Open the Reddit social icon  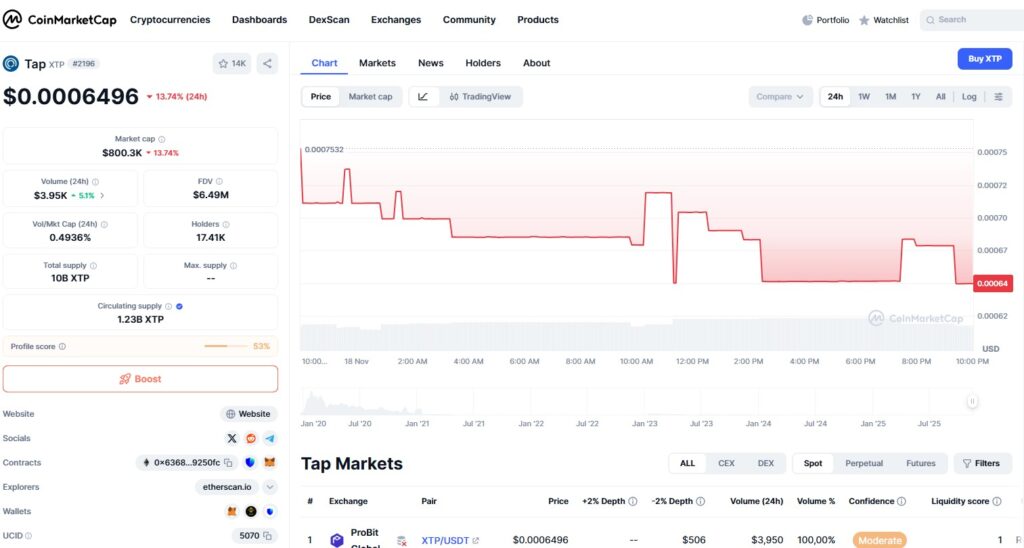251,438
